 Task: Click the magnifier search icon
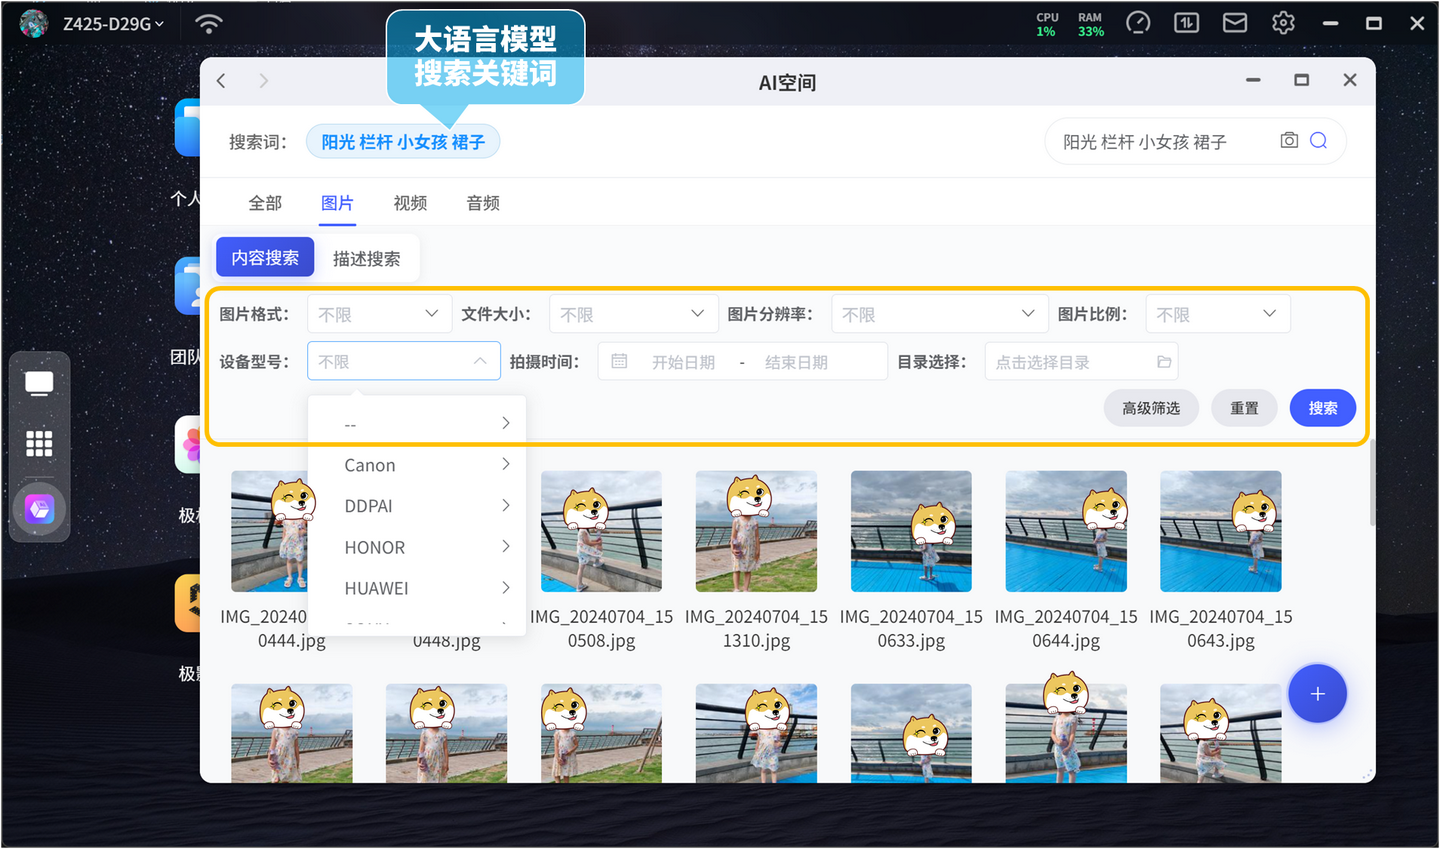click(1319, 141)
